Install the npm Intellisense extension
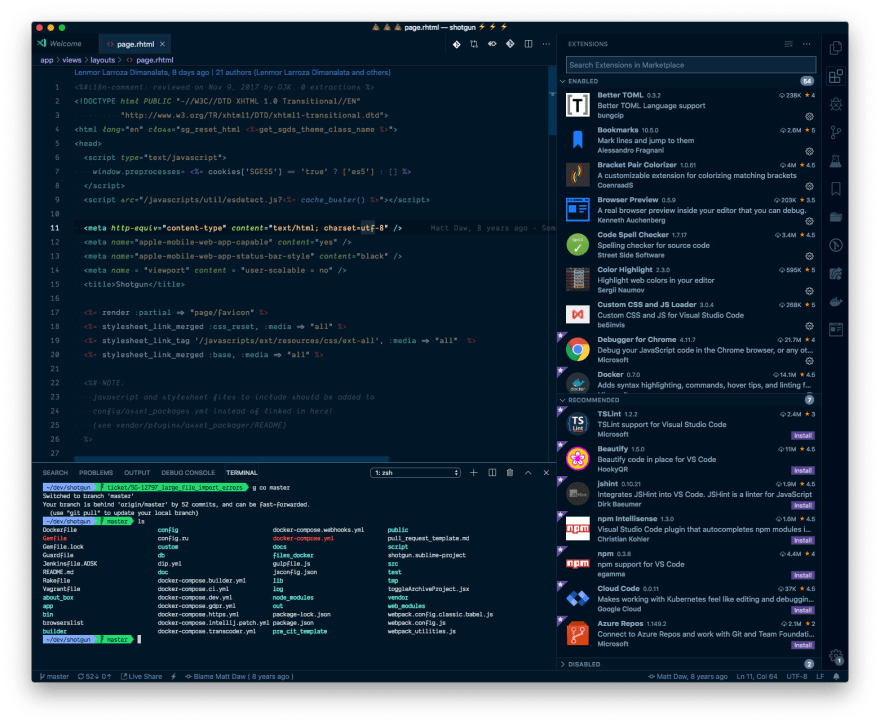Image resolution: width=880 pixels, height=724 pixels. (x=803, y=540)
